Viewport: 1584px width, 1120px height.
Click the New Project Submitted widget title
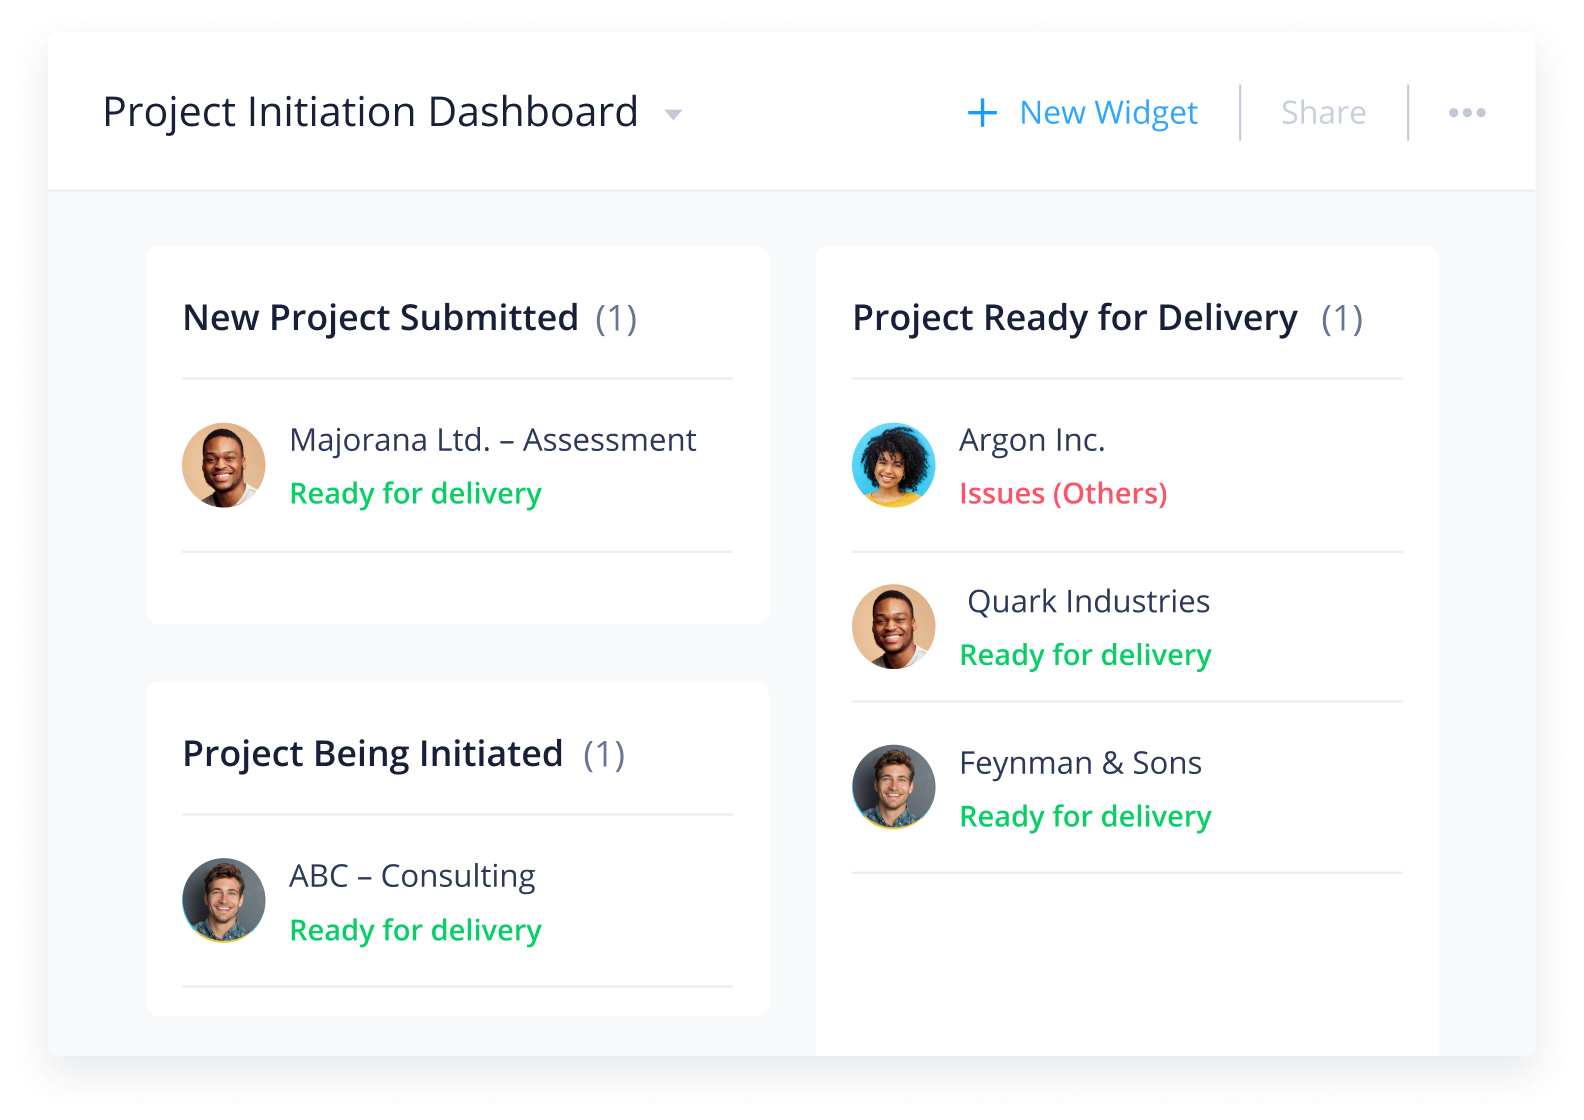(x=381, y=318)
